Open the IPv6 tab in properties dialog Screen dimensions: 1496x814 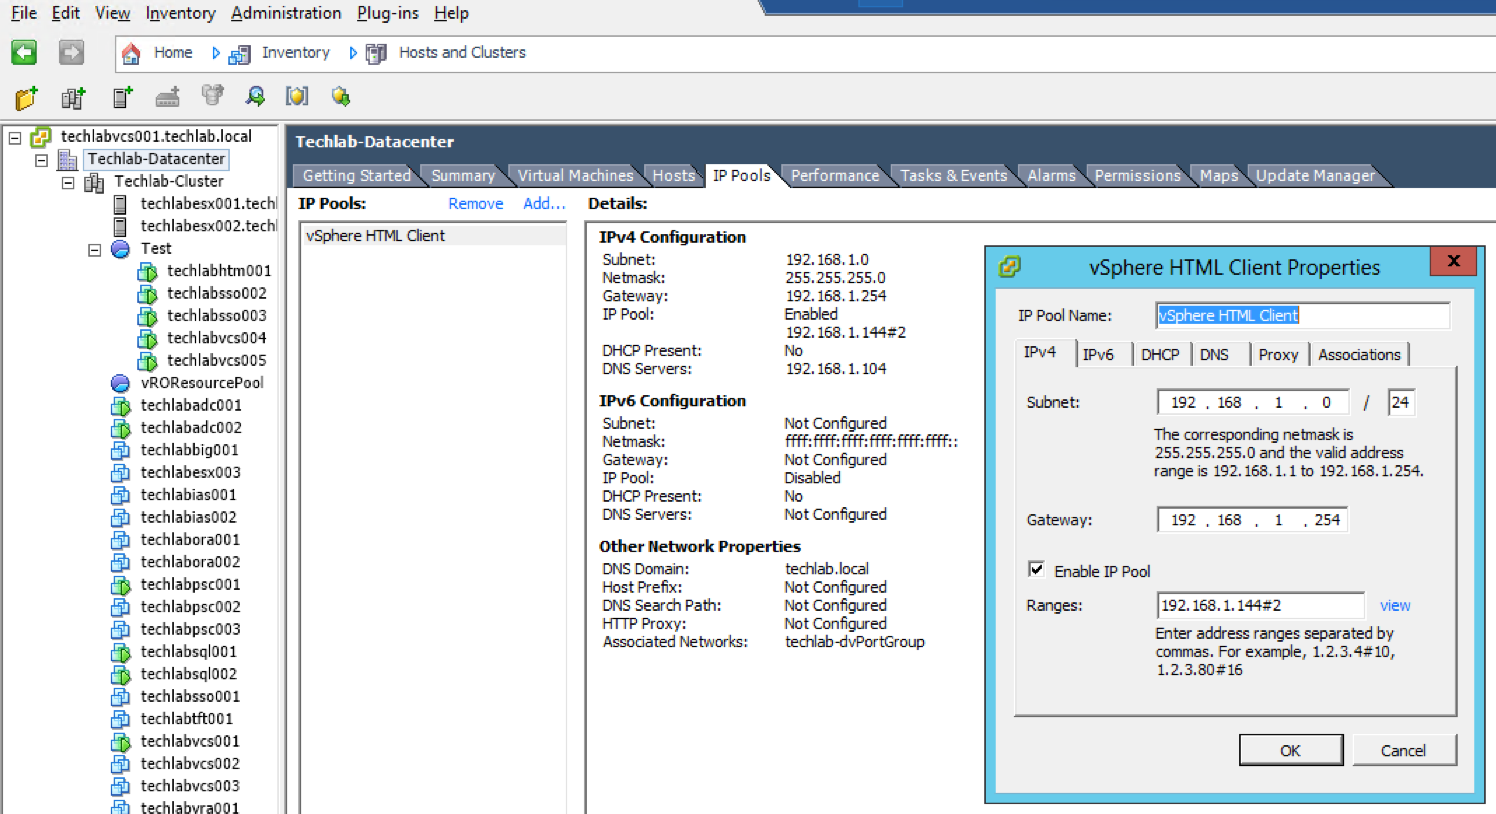coord(1098,354)
